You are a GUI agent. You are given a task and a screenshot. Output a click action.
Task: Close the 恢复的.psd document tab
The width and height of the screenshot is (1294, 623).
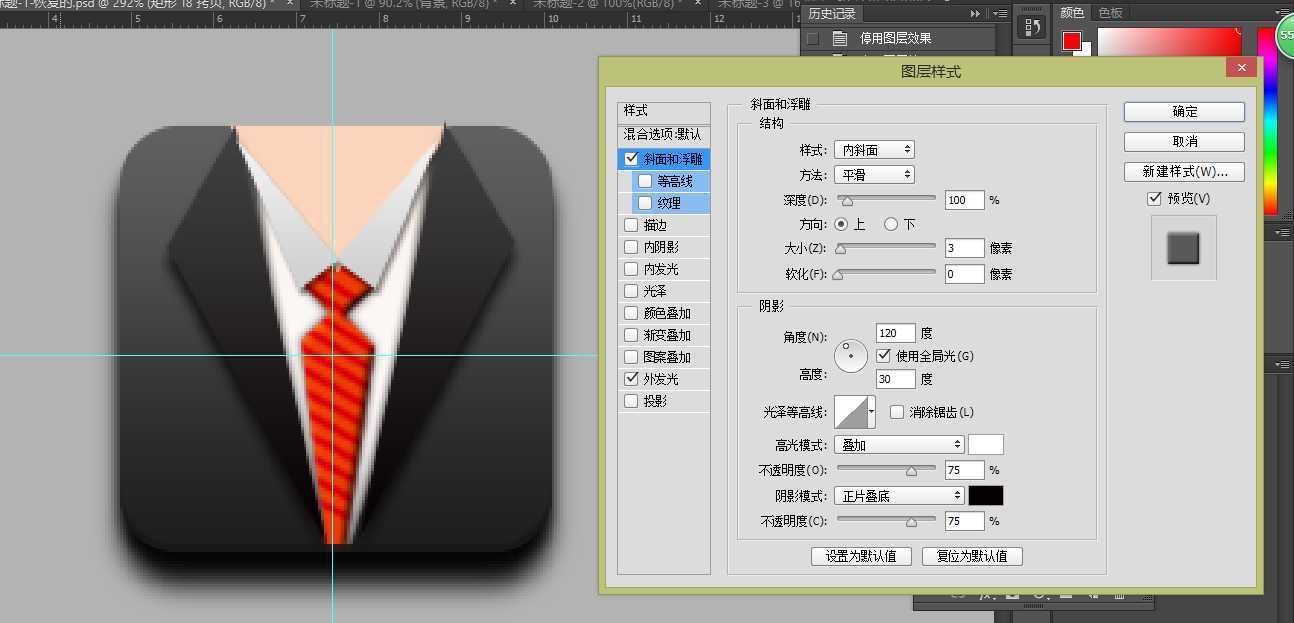pos(291,3)
